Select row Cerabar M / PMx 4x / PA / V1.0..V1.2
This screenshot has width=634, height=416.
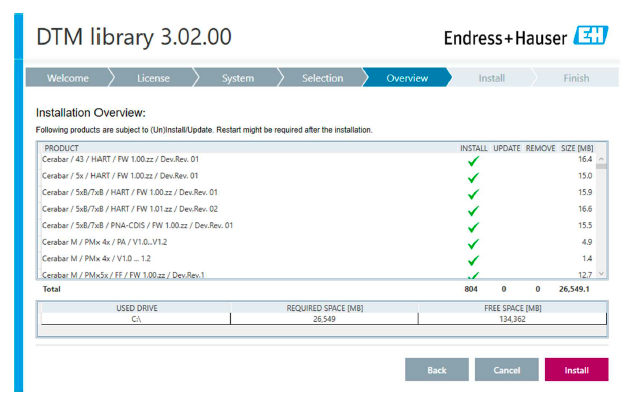click(317, 242)
